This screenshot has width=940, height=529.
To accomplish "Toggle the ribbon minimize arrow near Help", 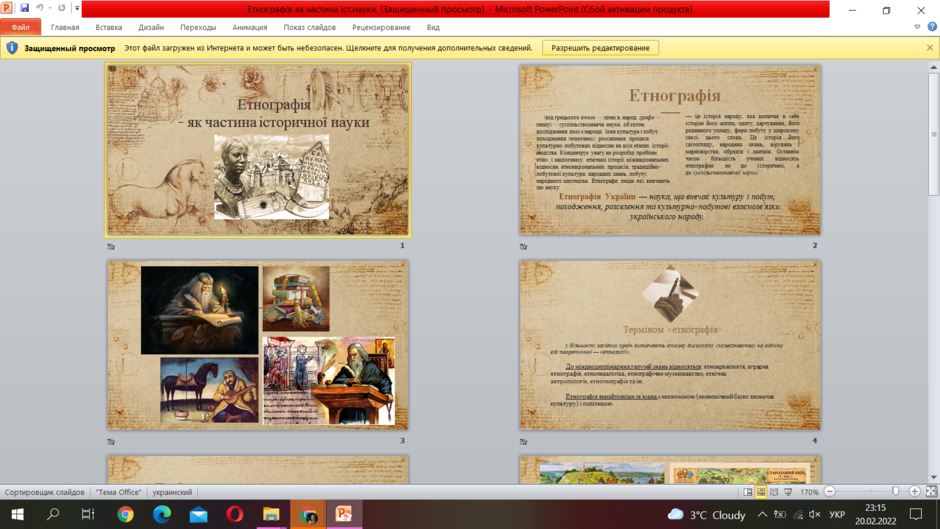I will (x=917, y=27).
